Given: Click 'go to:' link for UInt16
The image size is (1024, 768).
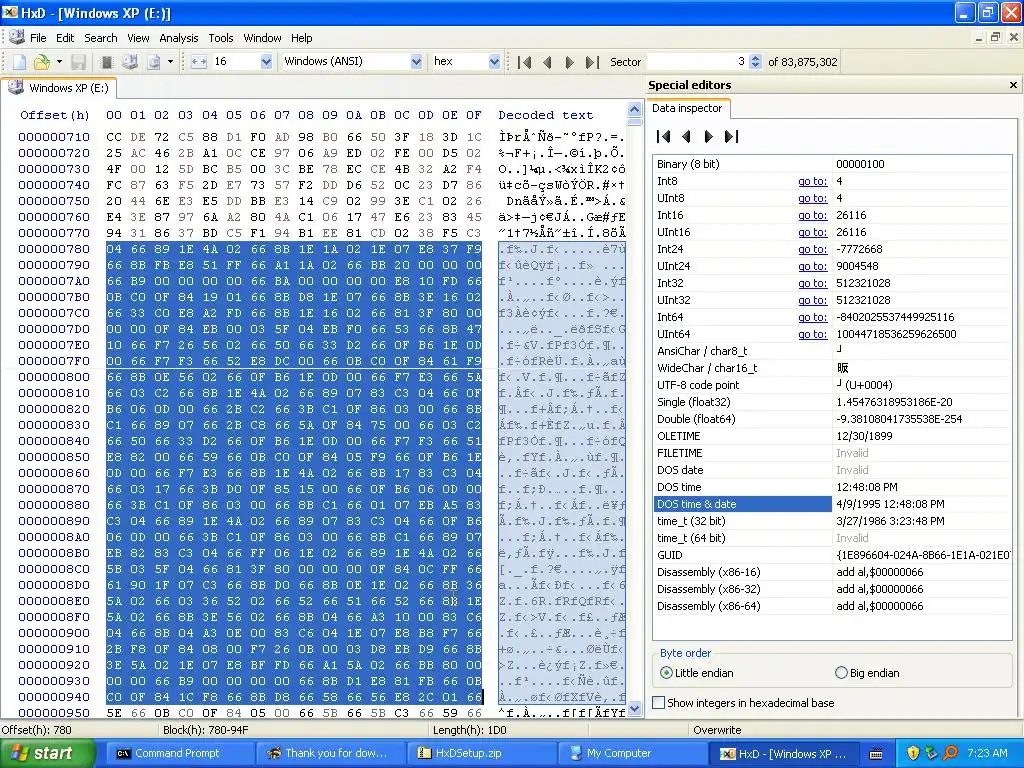Looking at the screenshot, I should [x=812, y=232].
